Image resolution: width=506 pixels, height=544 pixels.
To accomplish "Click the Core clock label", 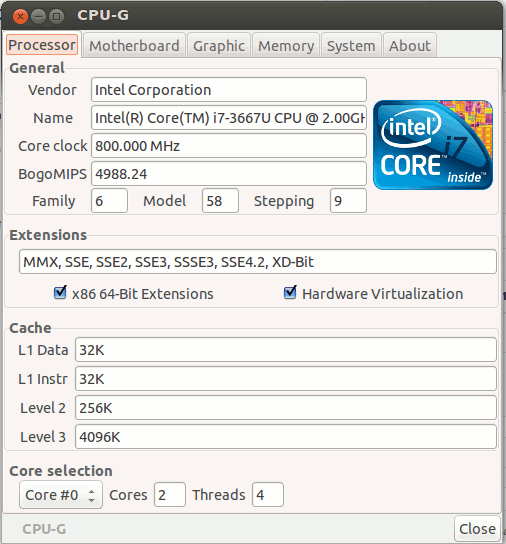I will (x=52, y=146).
